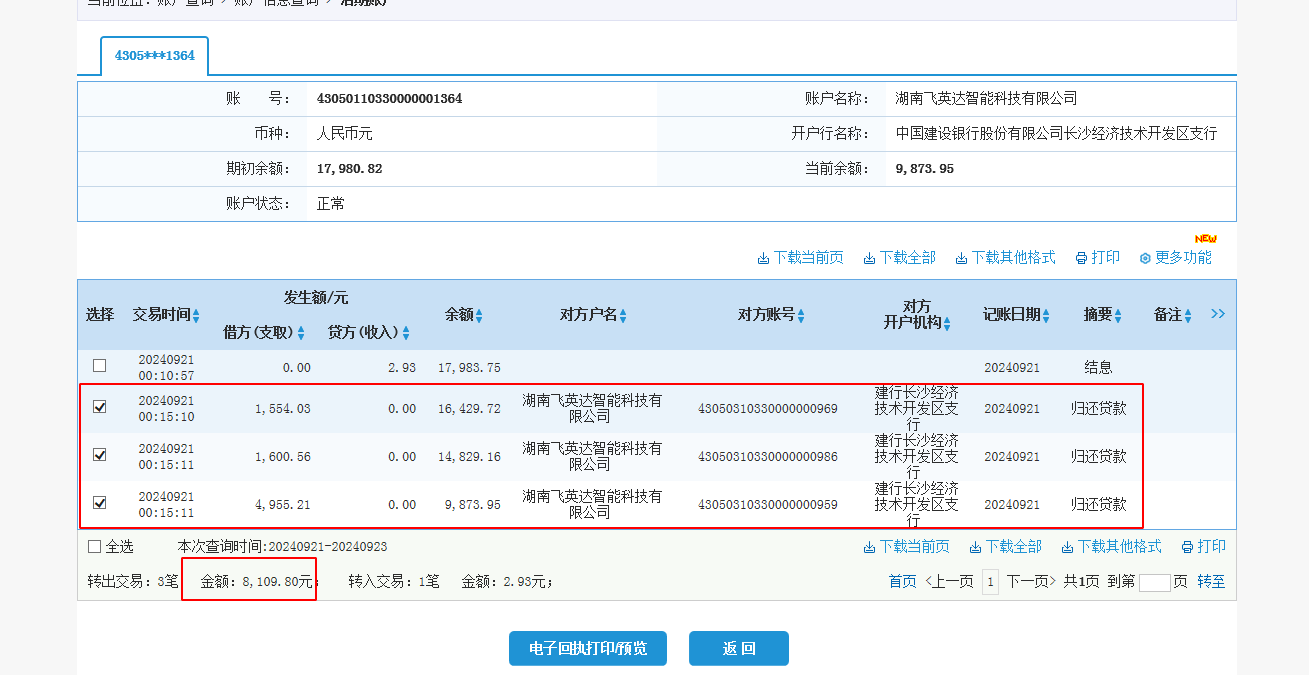Click top 下载当前页 download link
Image resolution: width=1309 pixels, height=675 pixels.
tap(809, 258)
